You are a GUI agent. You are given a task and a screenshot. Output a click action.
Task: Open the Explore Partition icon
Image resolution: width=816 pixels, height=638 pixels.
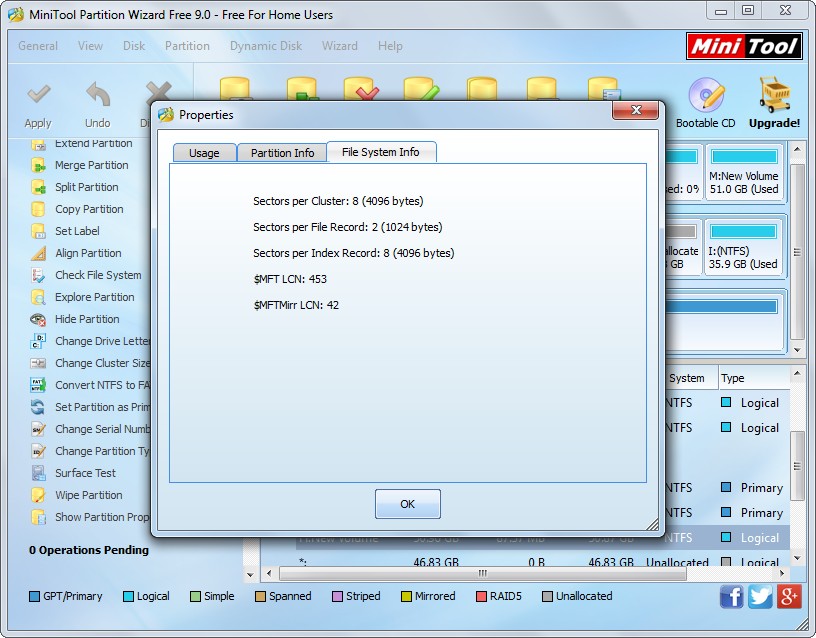coord(38,297)
